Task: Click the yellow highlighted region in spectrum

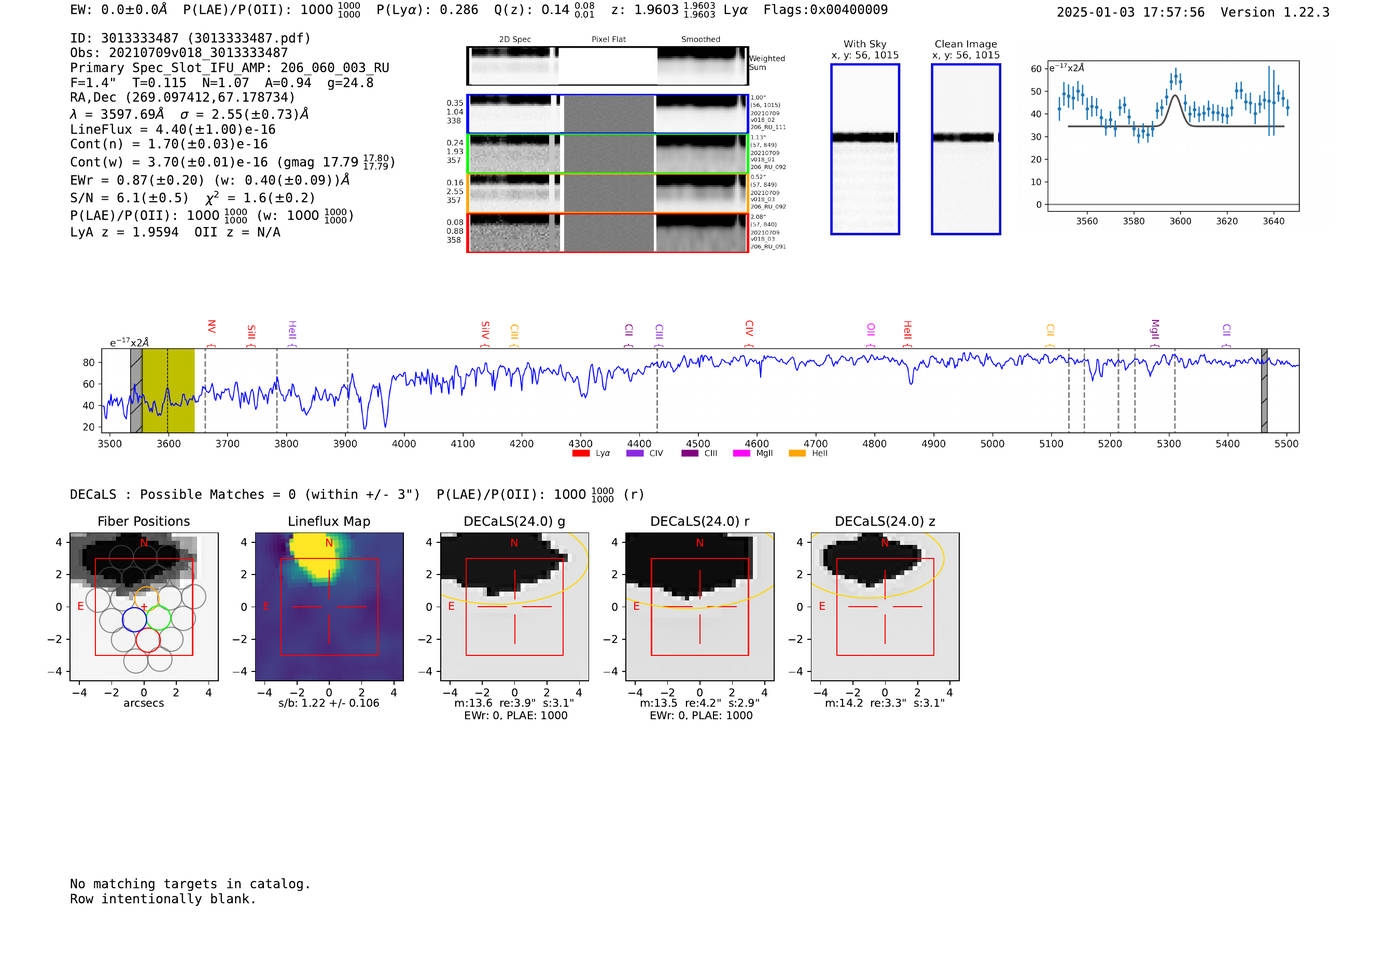Action: [168, 390]
